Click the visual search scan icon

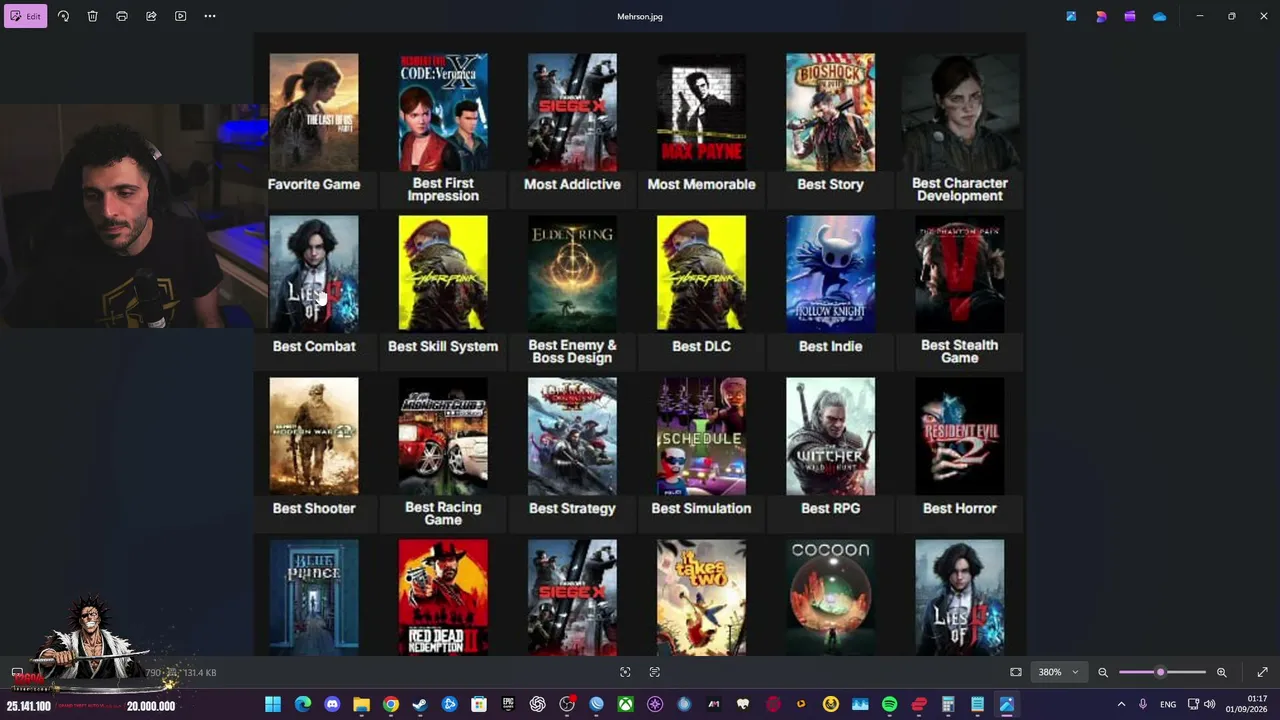click(625, 672)
